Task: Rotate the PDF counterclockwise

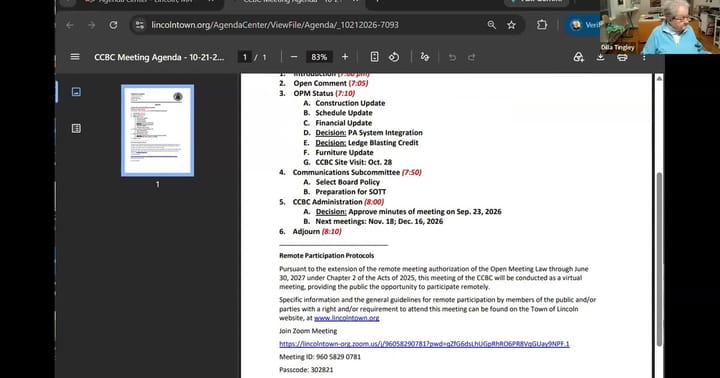Action: coord(394,57)
